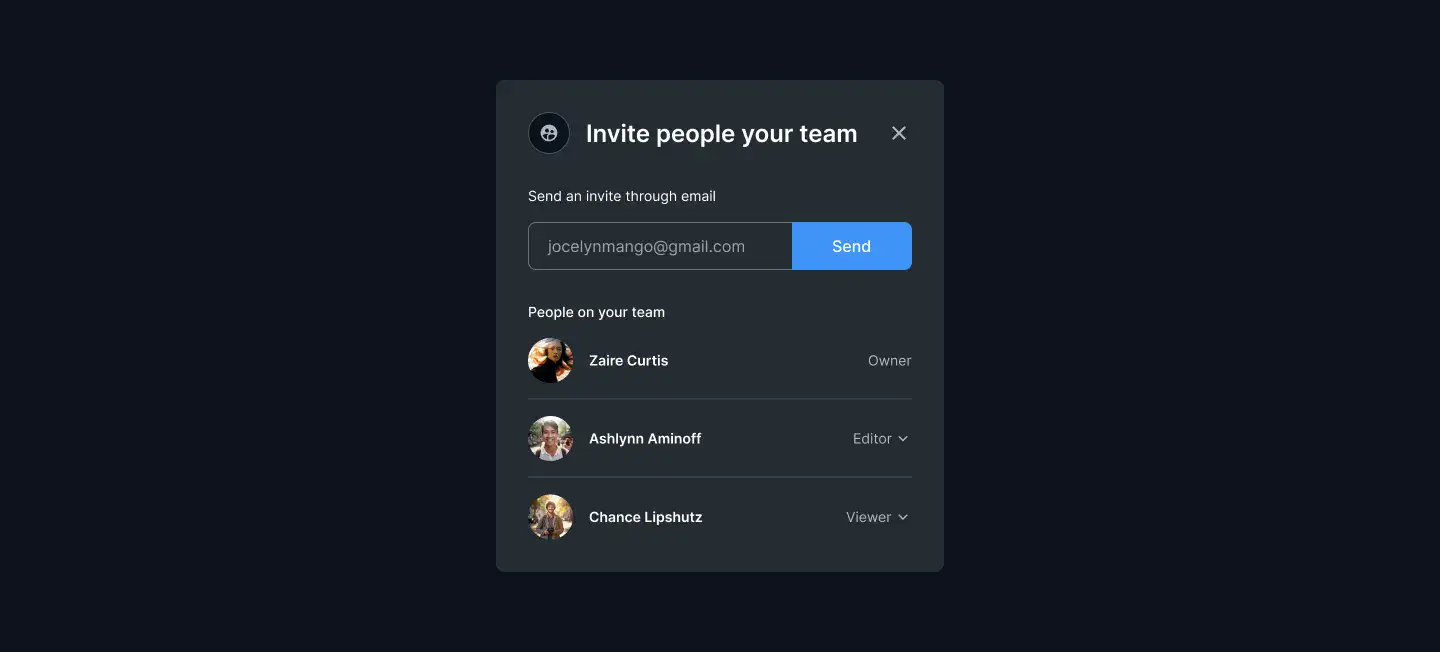Click the Owner role label
The height and width of the screenshot is (652, 1440).
click(x=890, y=361)
